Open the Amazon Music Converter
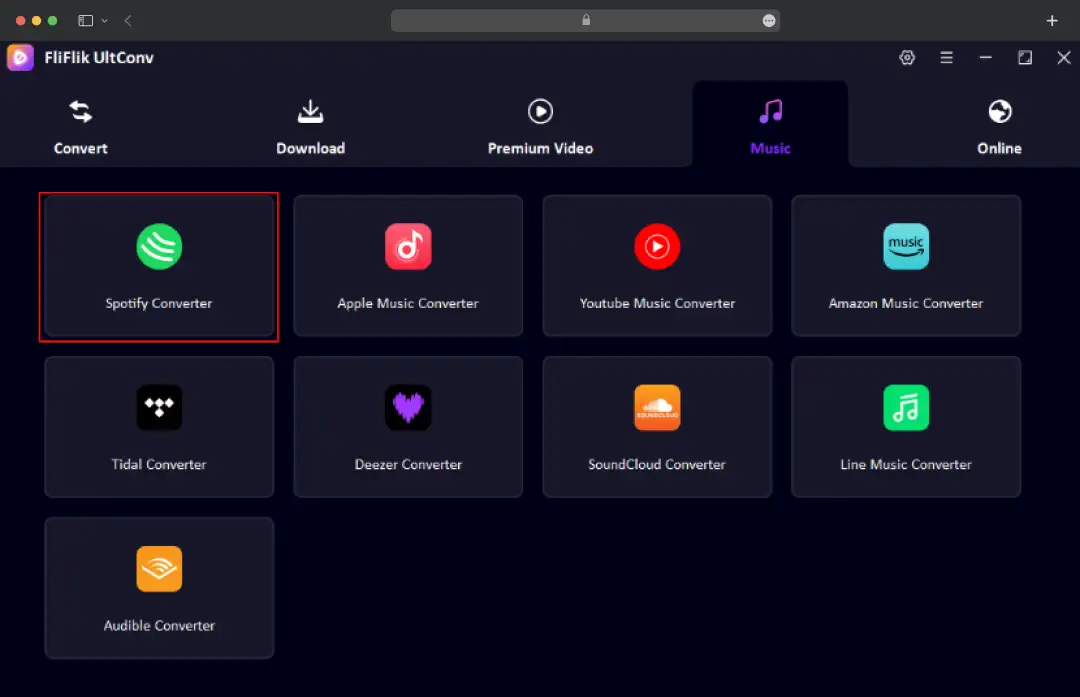1080x697 pixels. point(906,265)
